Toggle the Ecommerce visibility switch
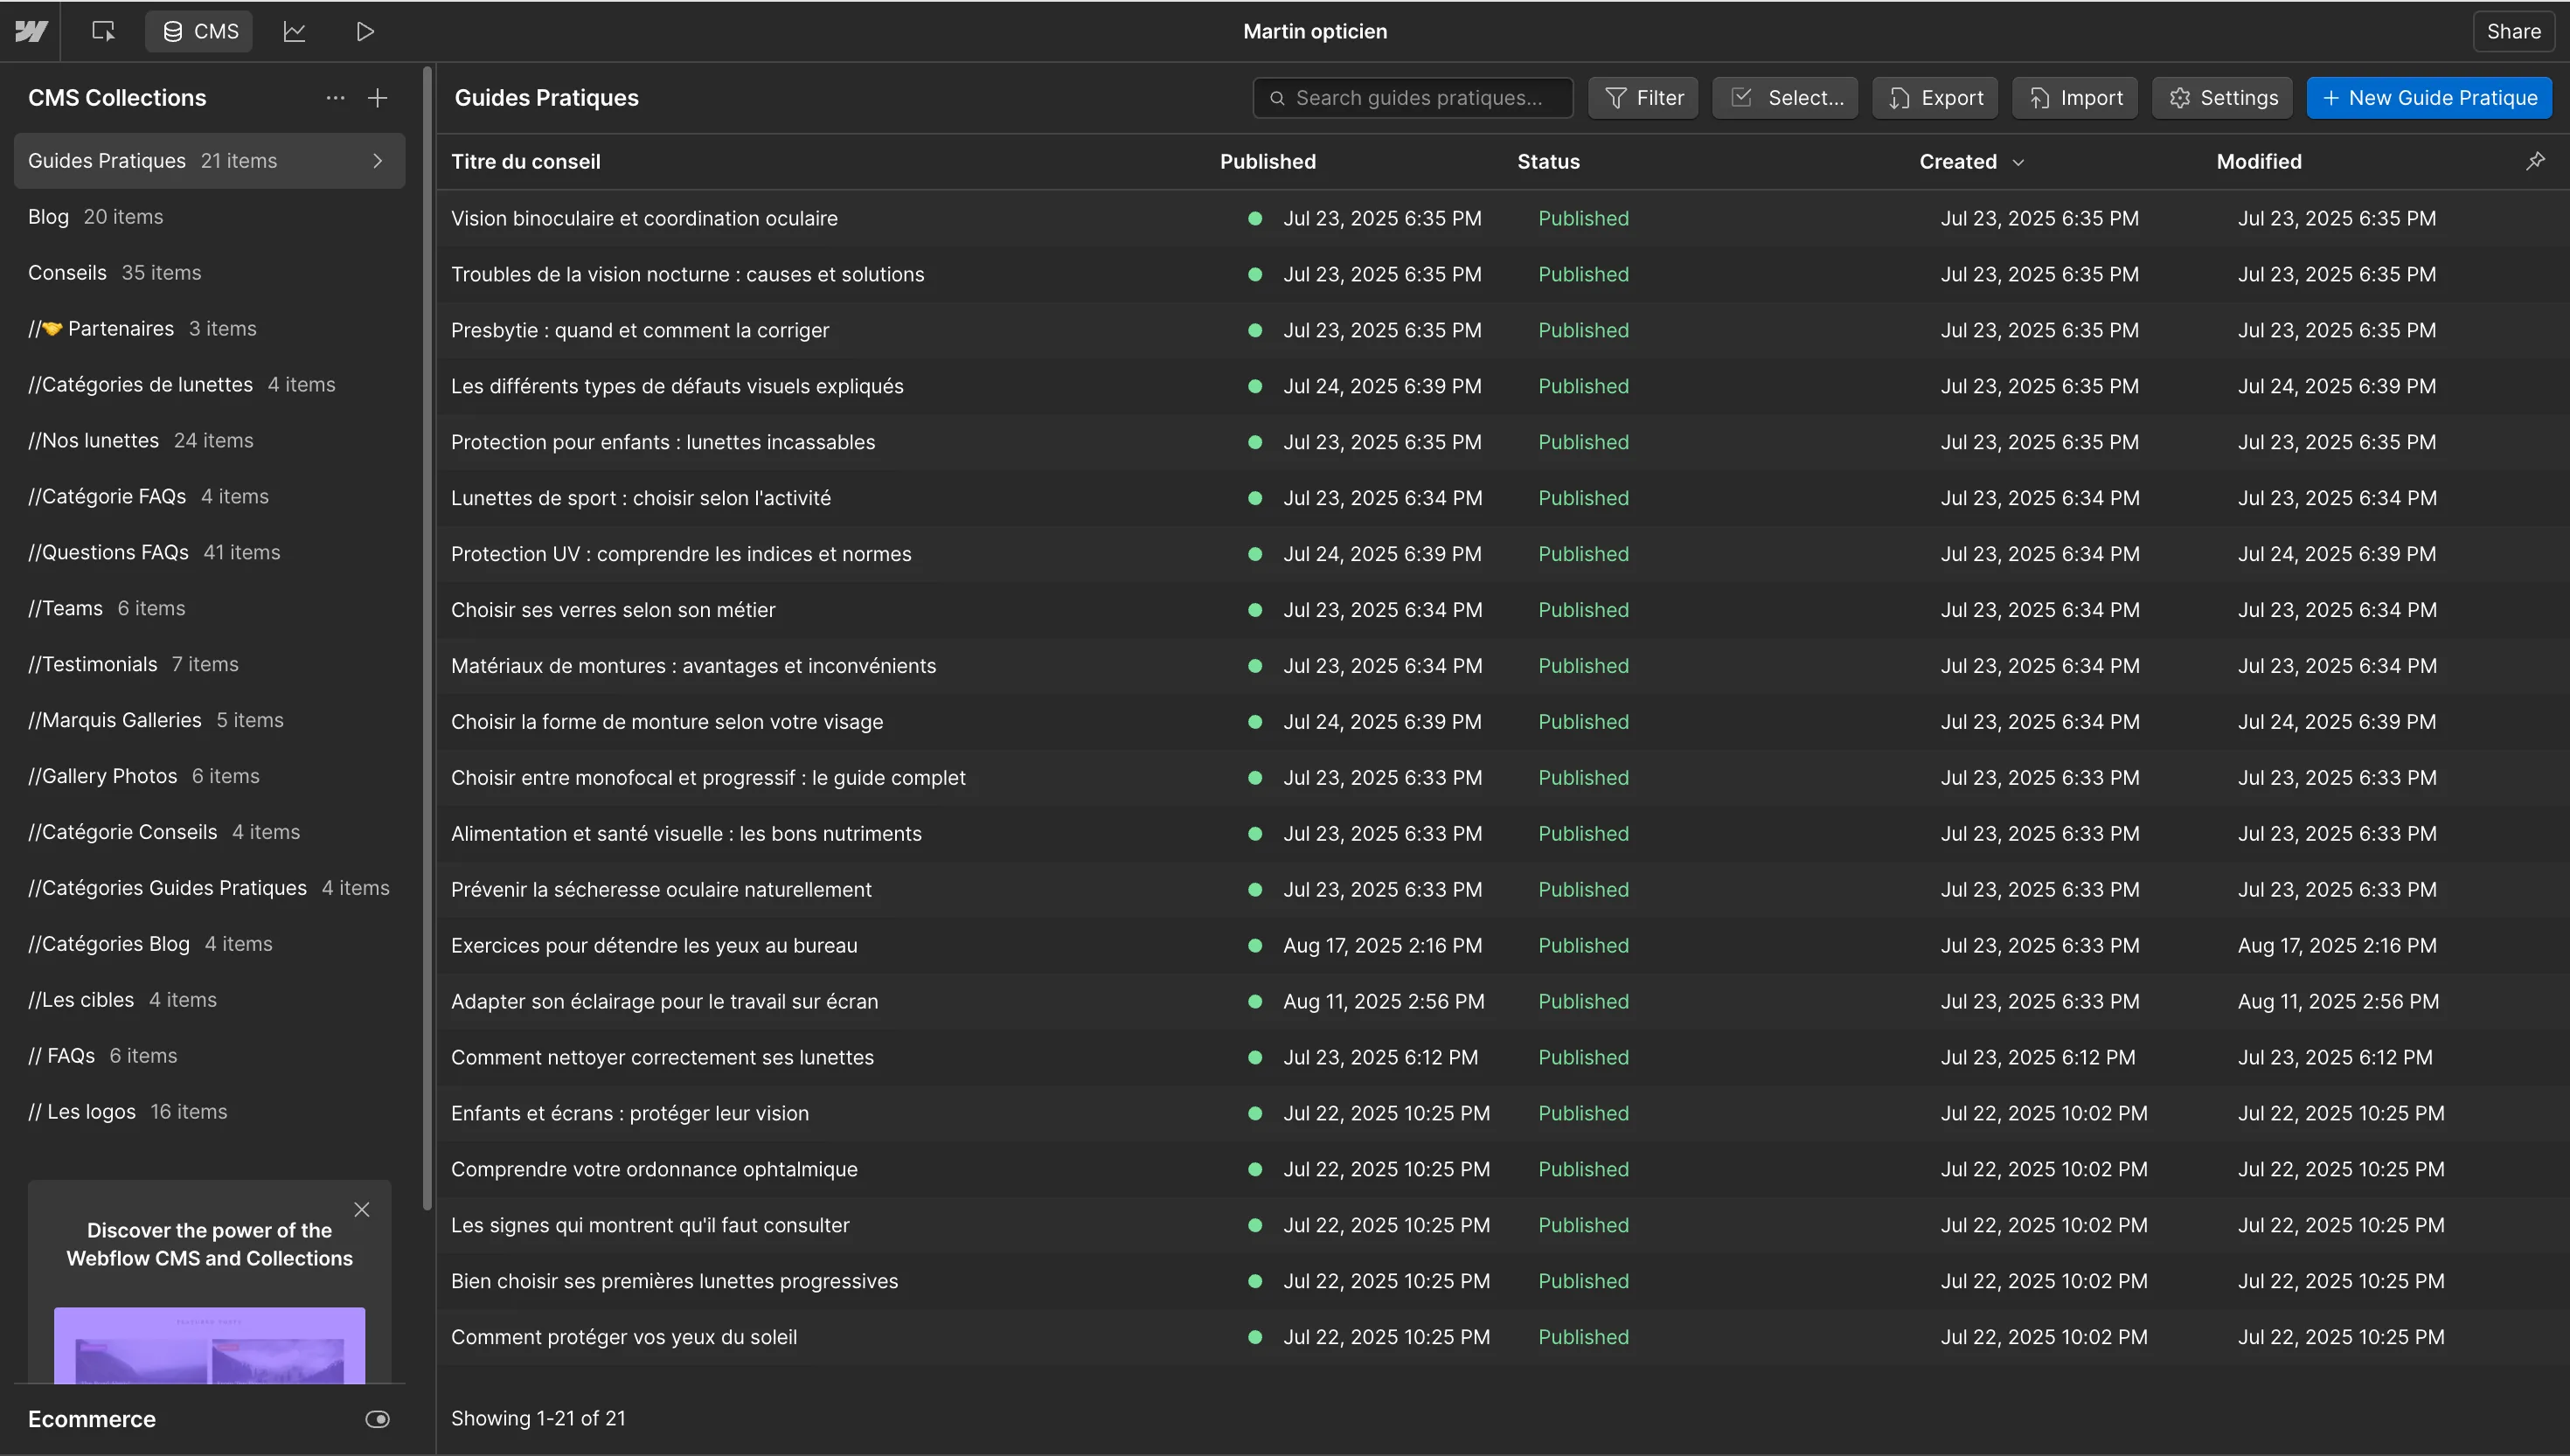Screen dimensions: 2570x1456 [x=377, y=1419]
